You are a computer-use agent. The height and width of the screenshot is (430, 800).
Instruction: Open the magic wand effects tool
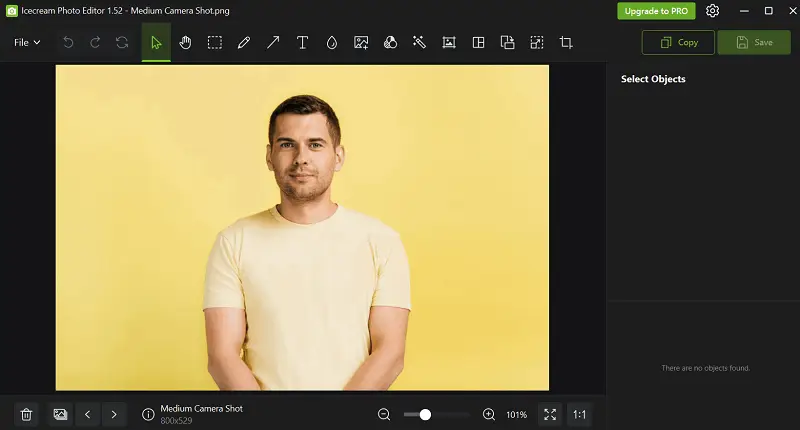pyautogui.click(x=419, y=42)
